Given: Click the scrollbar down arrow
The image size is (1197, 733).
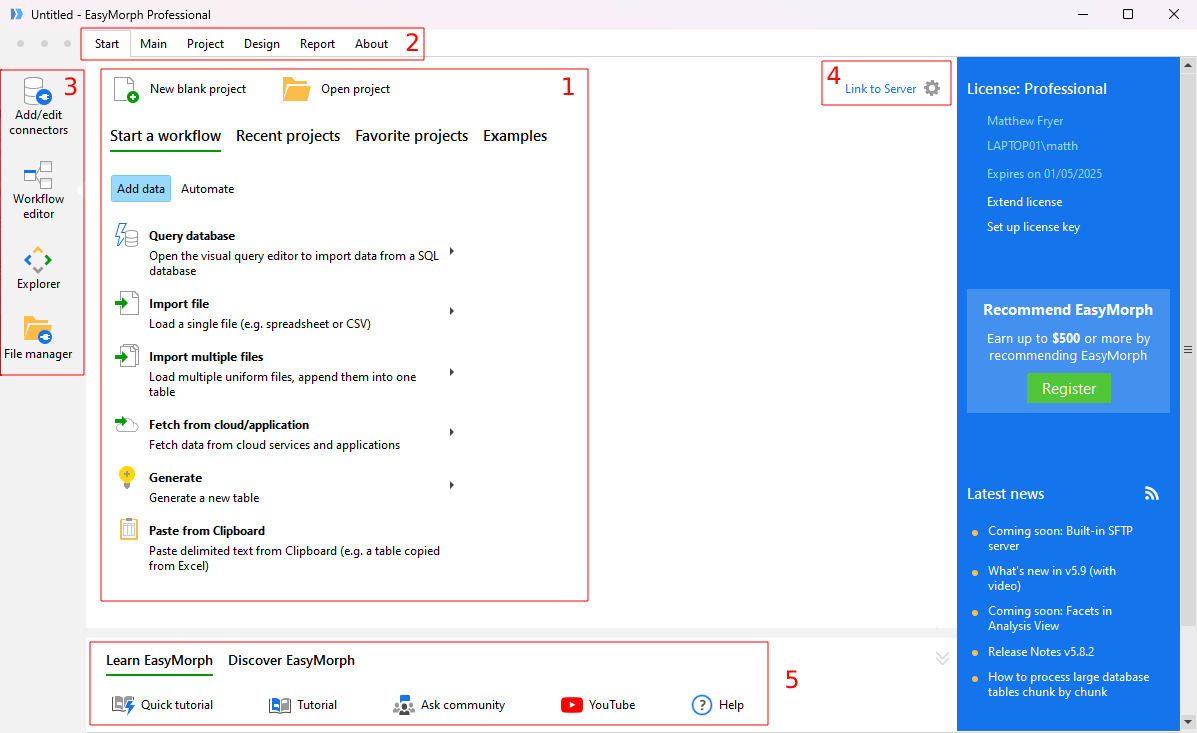Looking at the screenshot, I should [x=1188, y=722].
